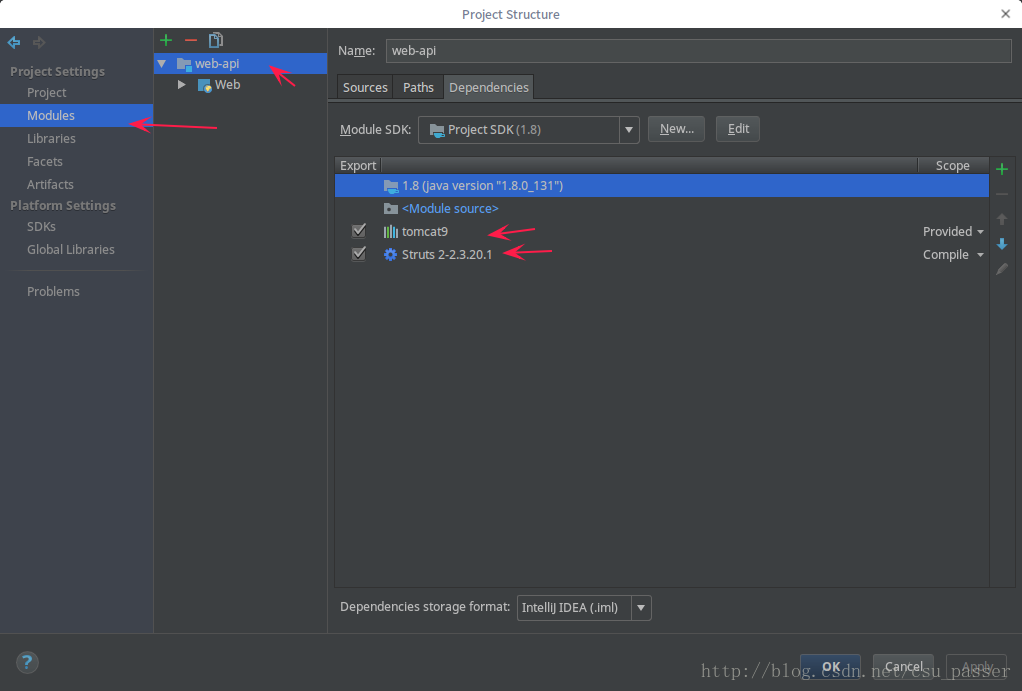Remove selected dependency with the minus icon

coord(1002,194)
